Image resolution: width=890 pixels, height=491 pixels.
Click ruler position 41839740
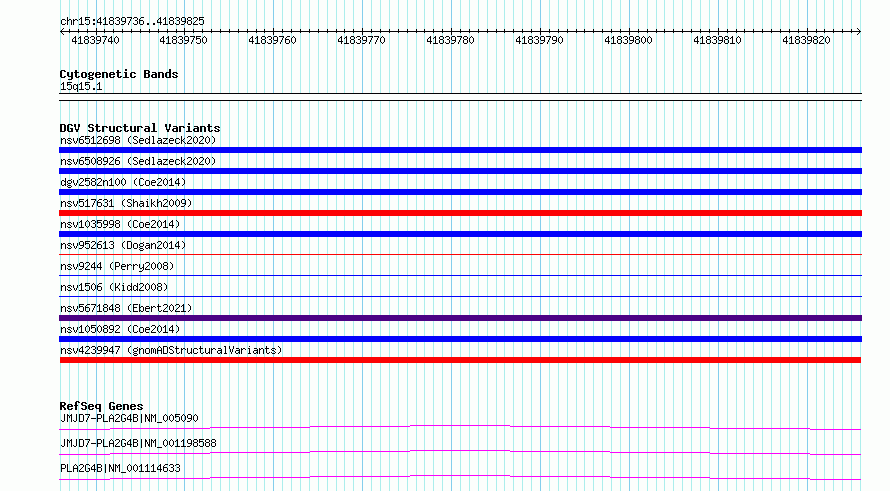(x=95, y=40)
